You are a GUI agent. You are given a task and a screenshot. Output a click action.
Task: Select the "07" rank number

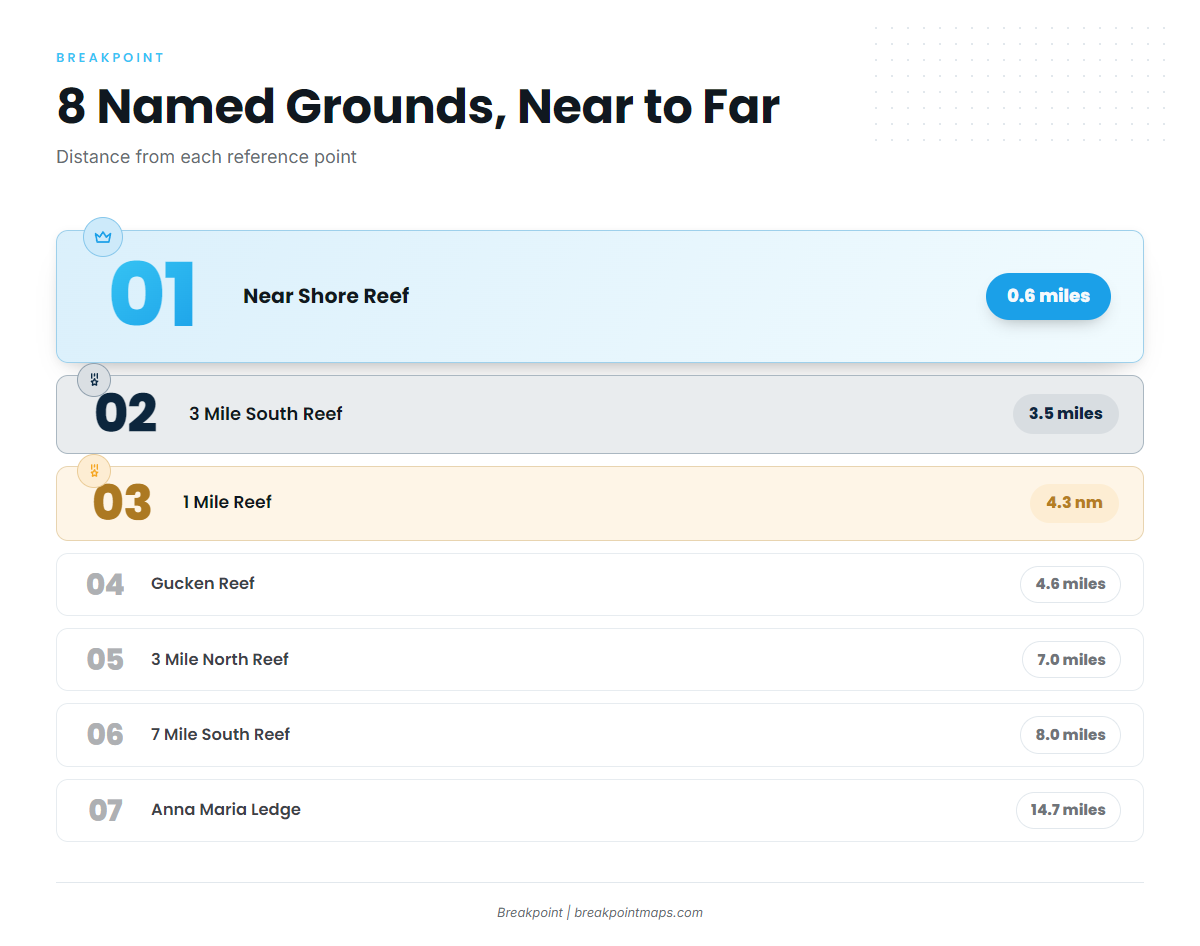click(x=105, y=810)
